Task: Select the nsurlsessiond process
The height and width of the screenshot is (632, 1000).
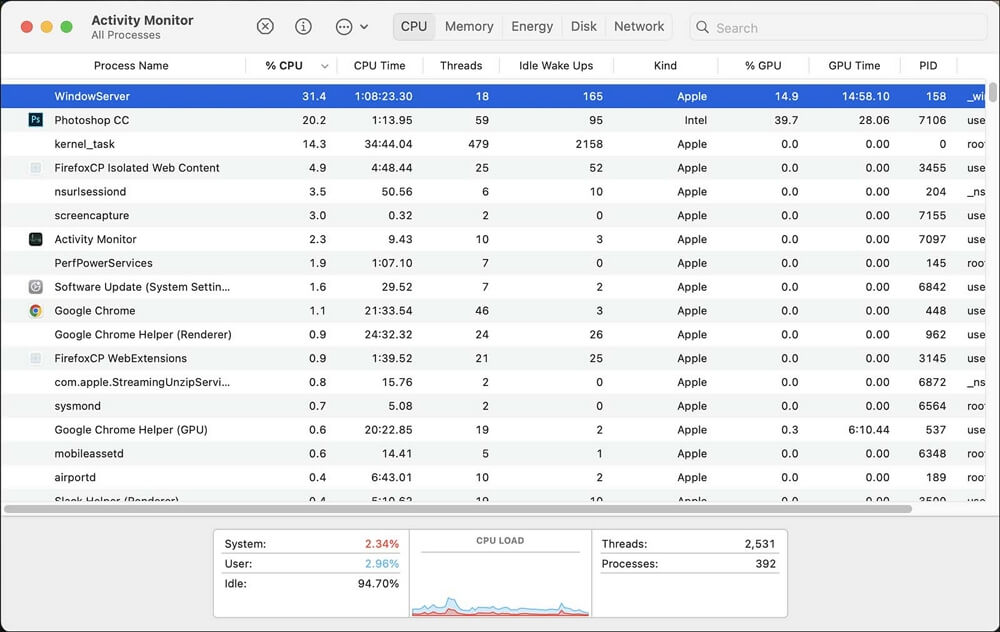Action: 493,191
